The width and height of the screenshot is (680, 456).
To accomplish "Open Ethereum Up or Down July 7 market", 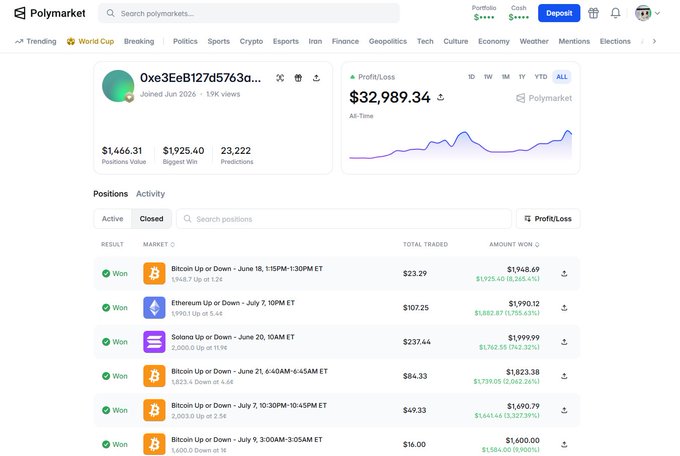I will click(233, 303).
